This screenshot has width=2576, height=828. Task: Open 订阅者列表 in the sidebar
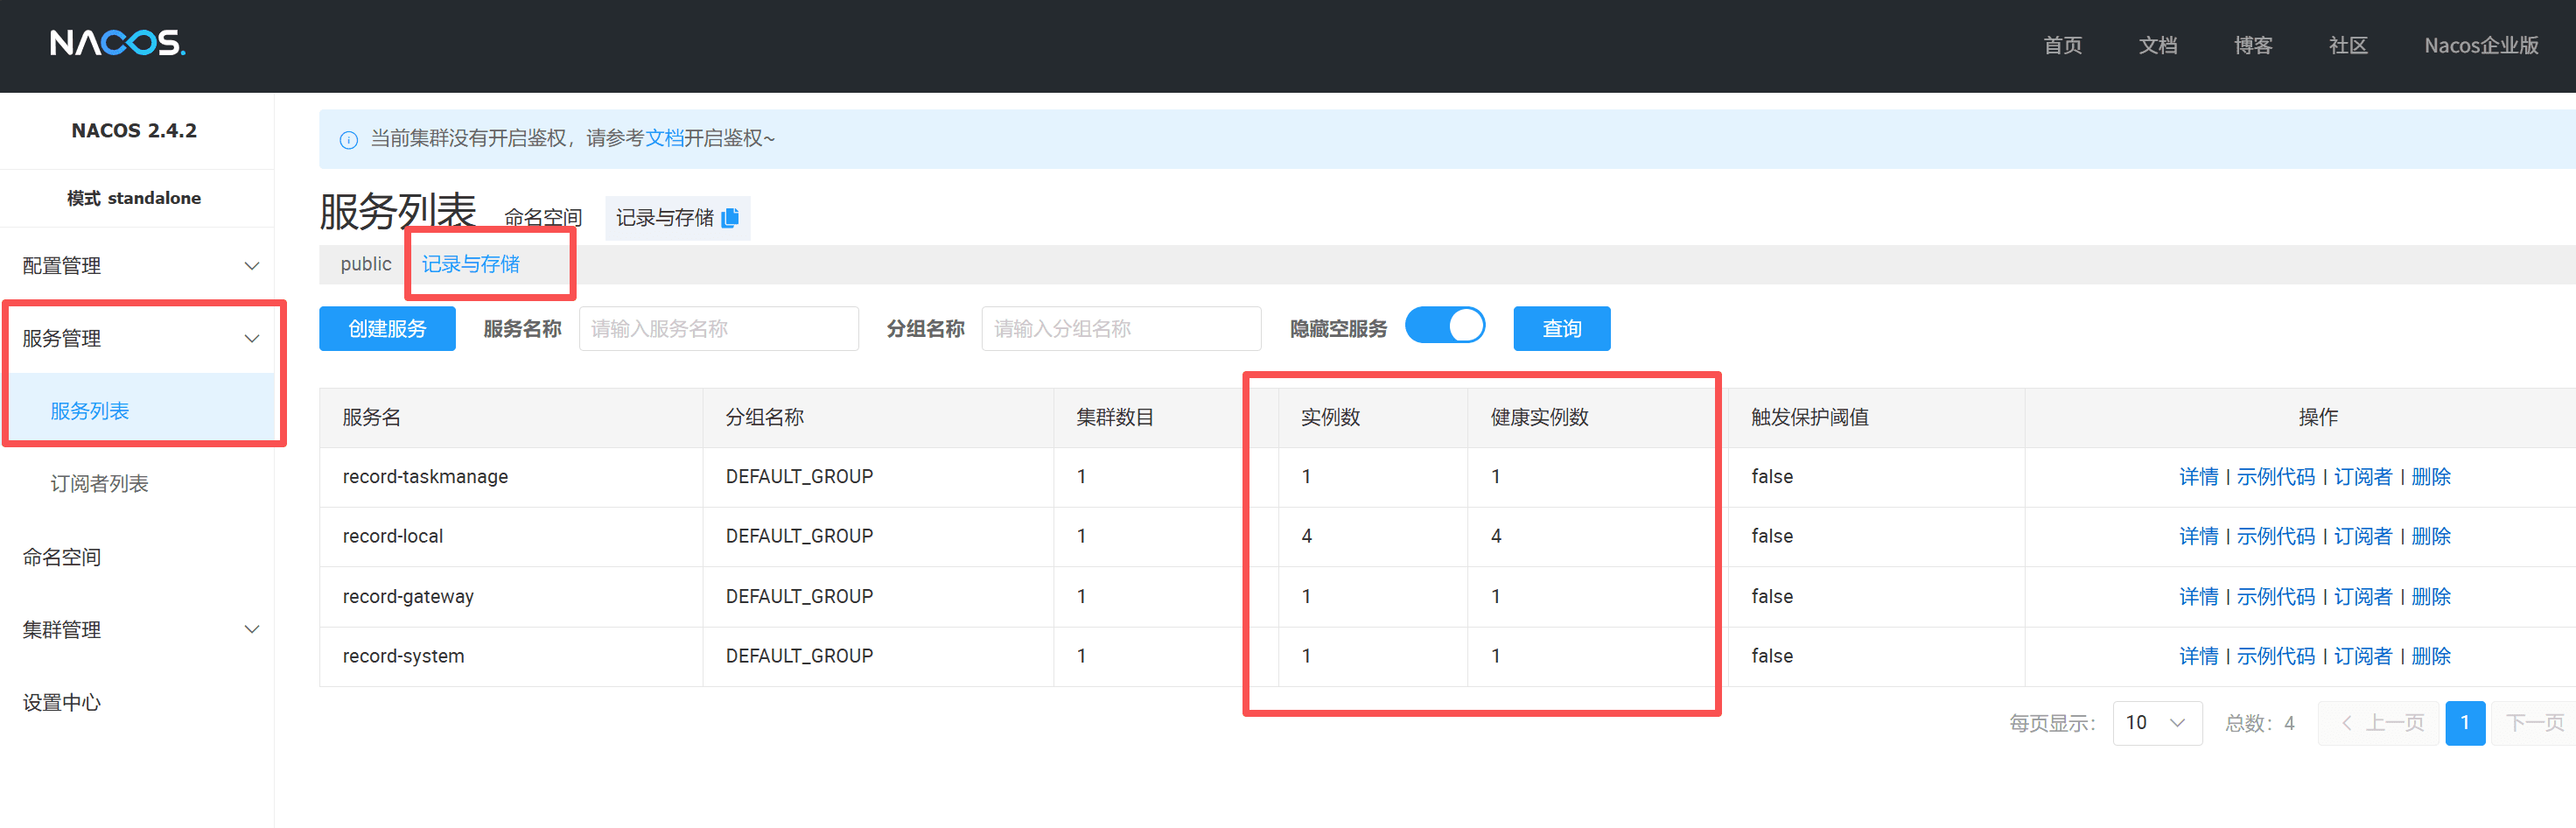pos(99,484)
